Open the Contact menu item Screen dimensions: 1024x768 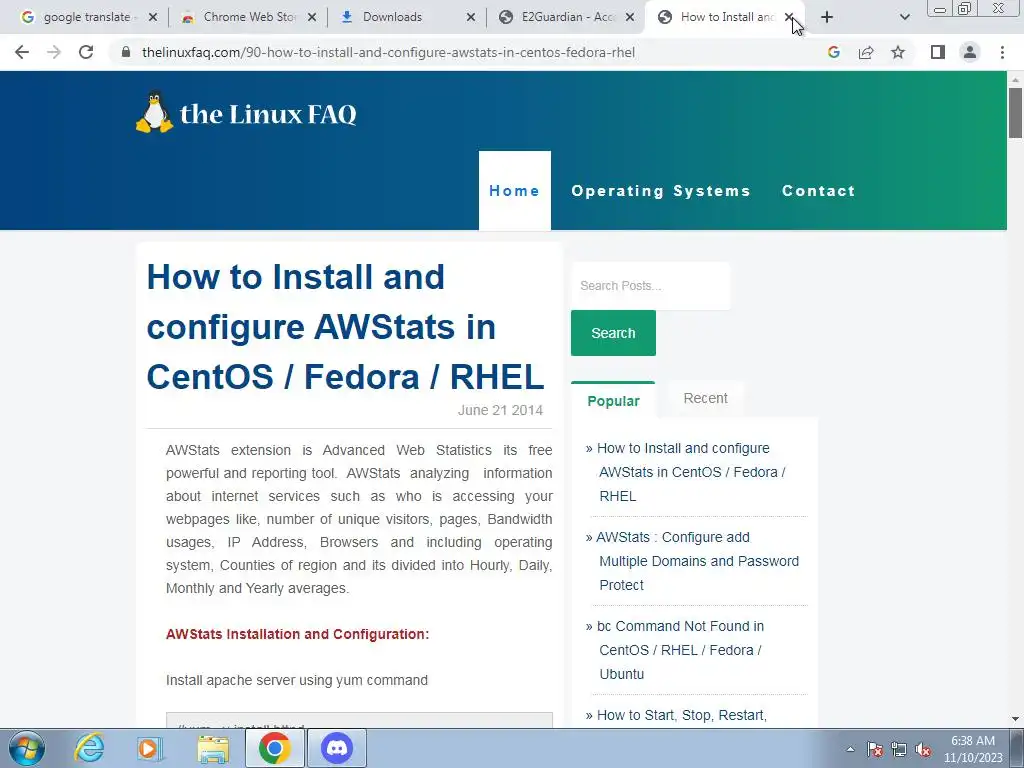818,191
